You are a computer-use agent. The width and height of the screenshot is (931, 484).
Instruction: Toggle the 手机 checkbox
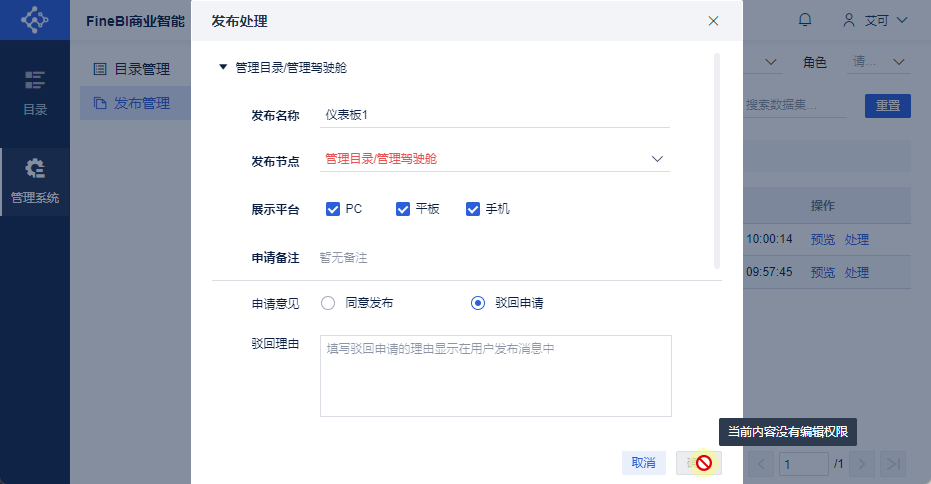[473, 209]
